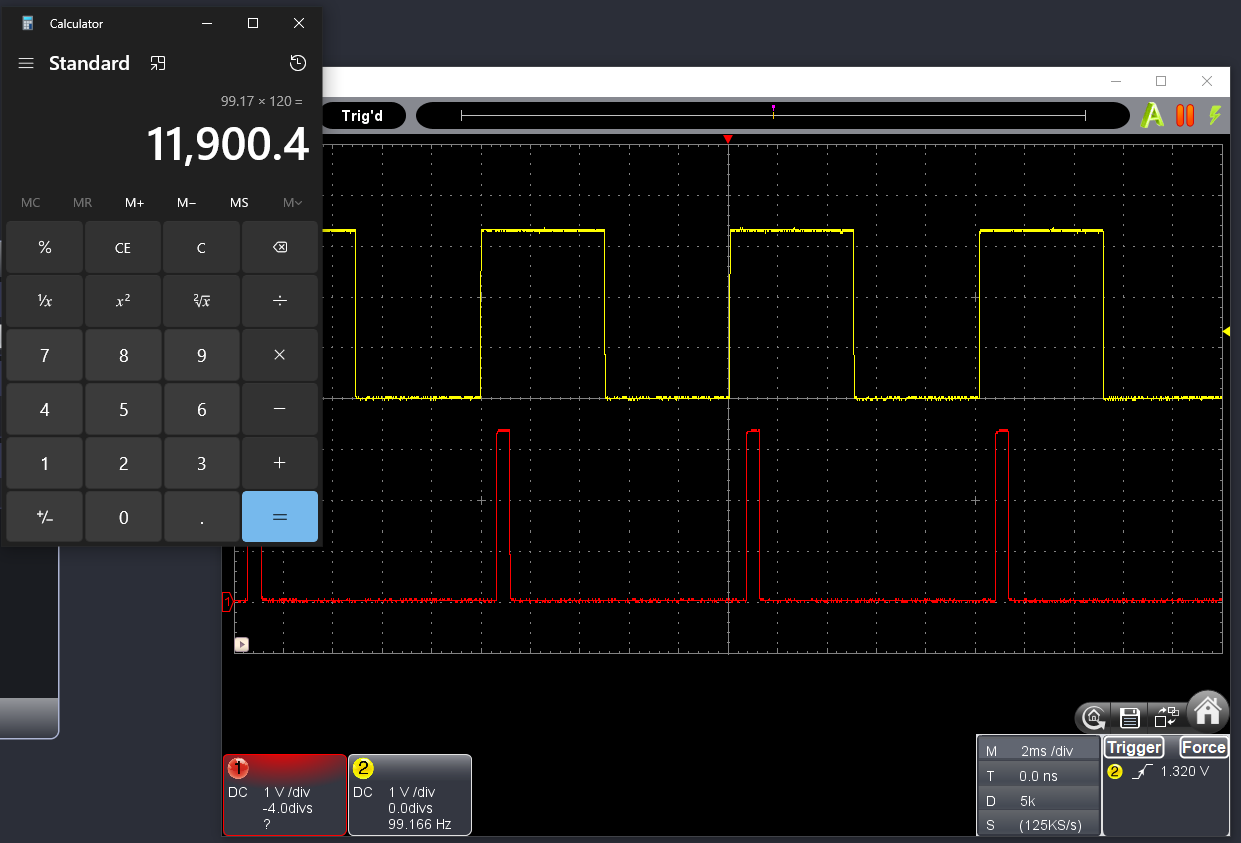Click the large oscilloscope Home icon
The height and width of the screenshot is (843, 1241).
coord(1208,709)
